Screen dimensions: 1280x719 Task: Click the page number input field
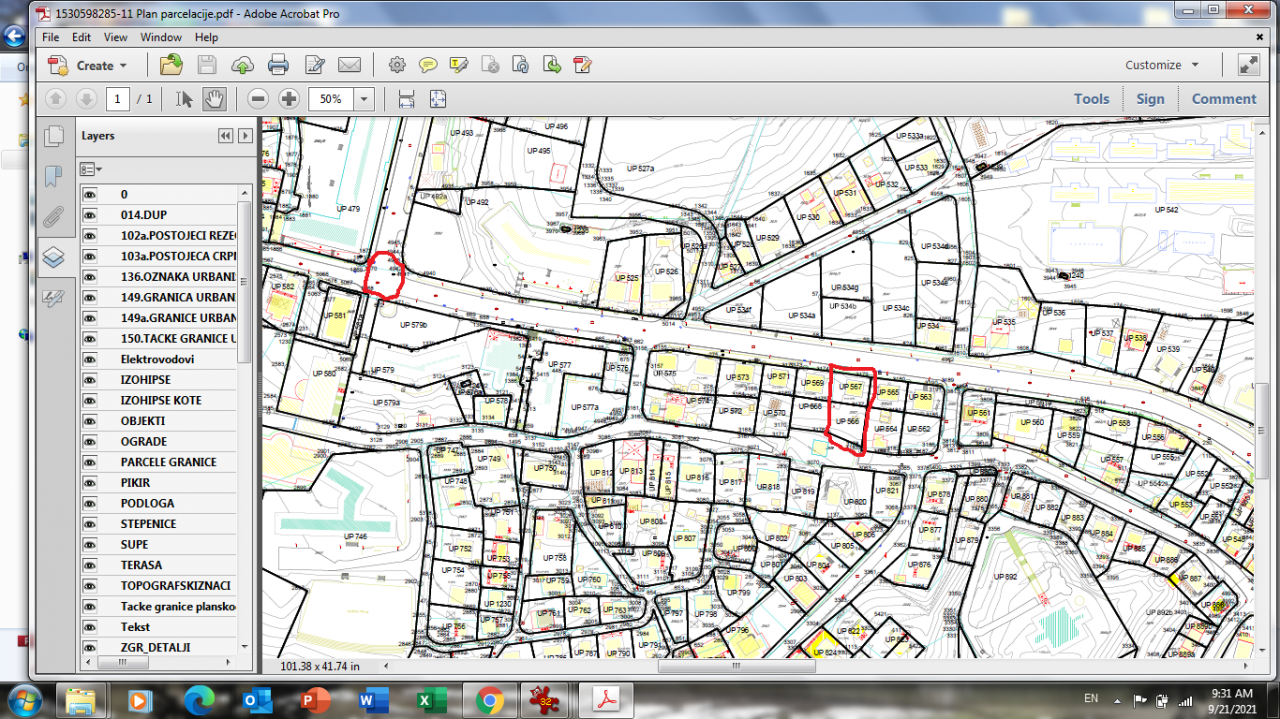pos(119,98)
